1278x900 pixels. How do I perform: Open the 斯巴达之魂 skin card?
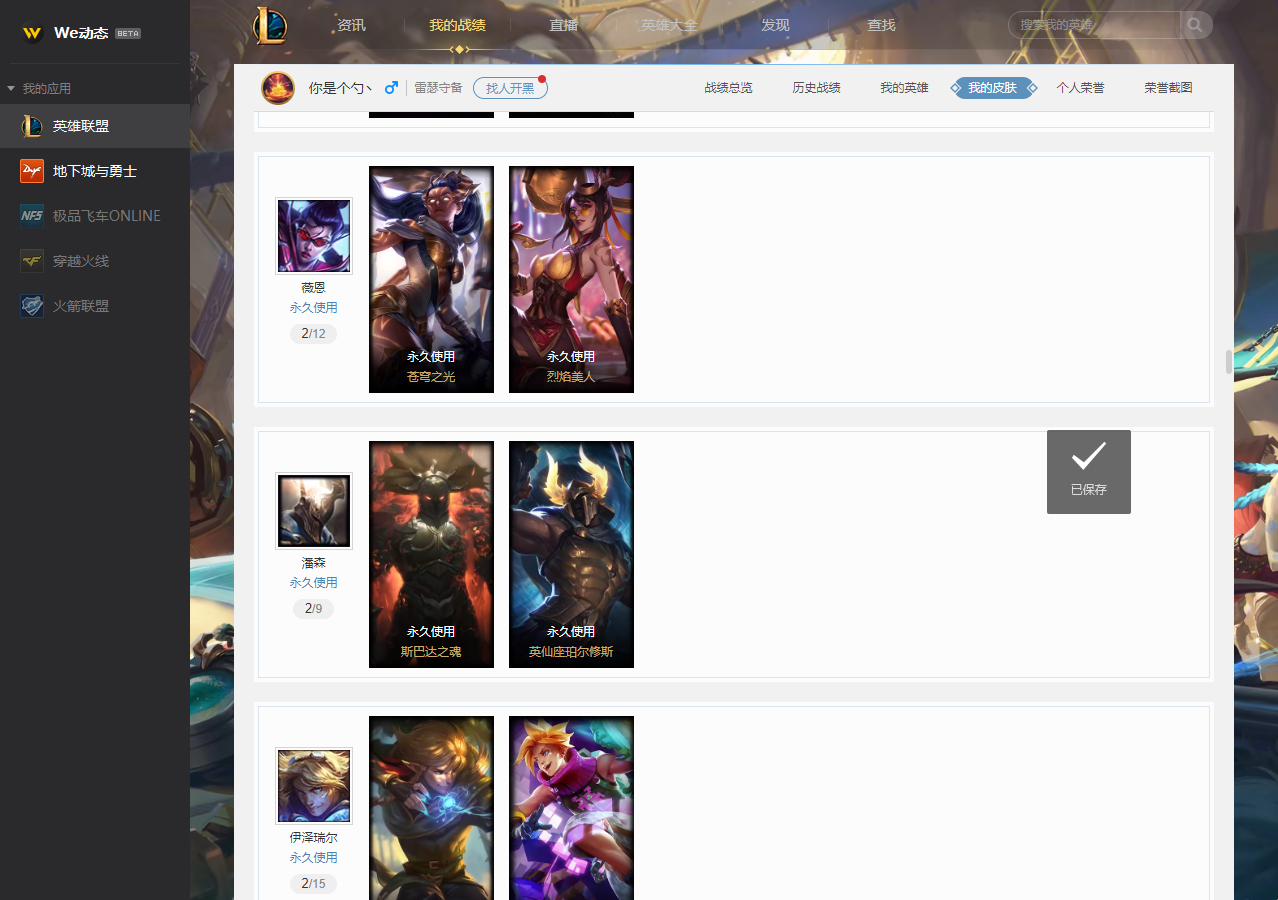431,554
